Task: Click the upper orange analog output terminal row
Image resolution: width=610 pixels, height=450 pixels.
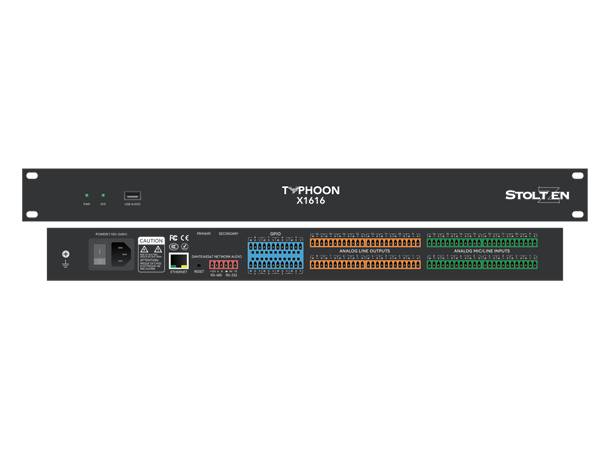Action: tap(365, 243)
